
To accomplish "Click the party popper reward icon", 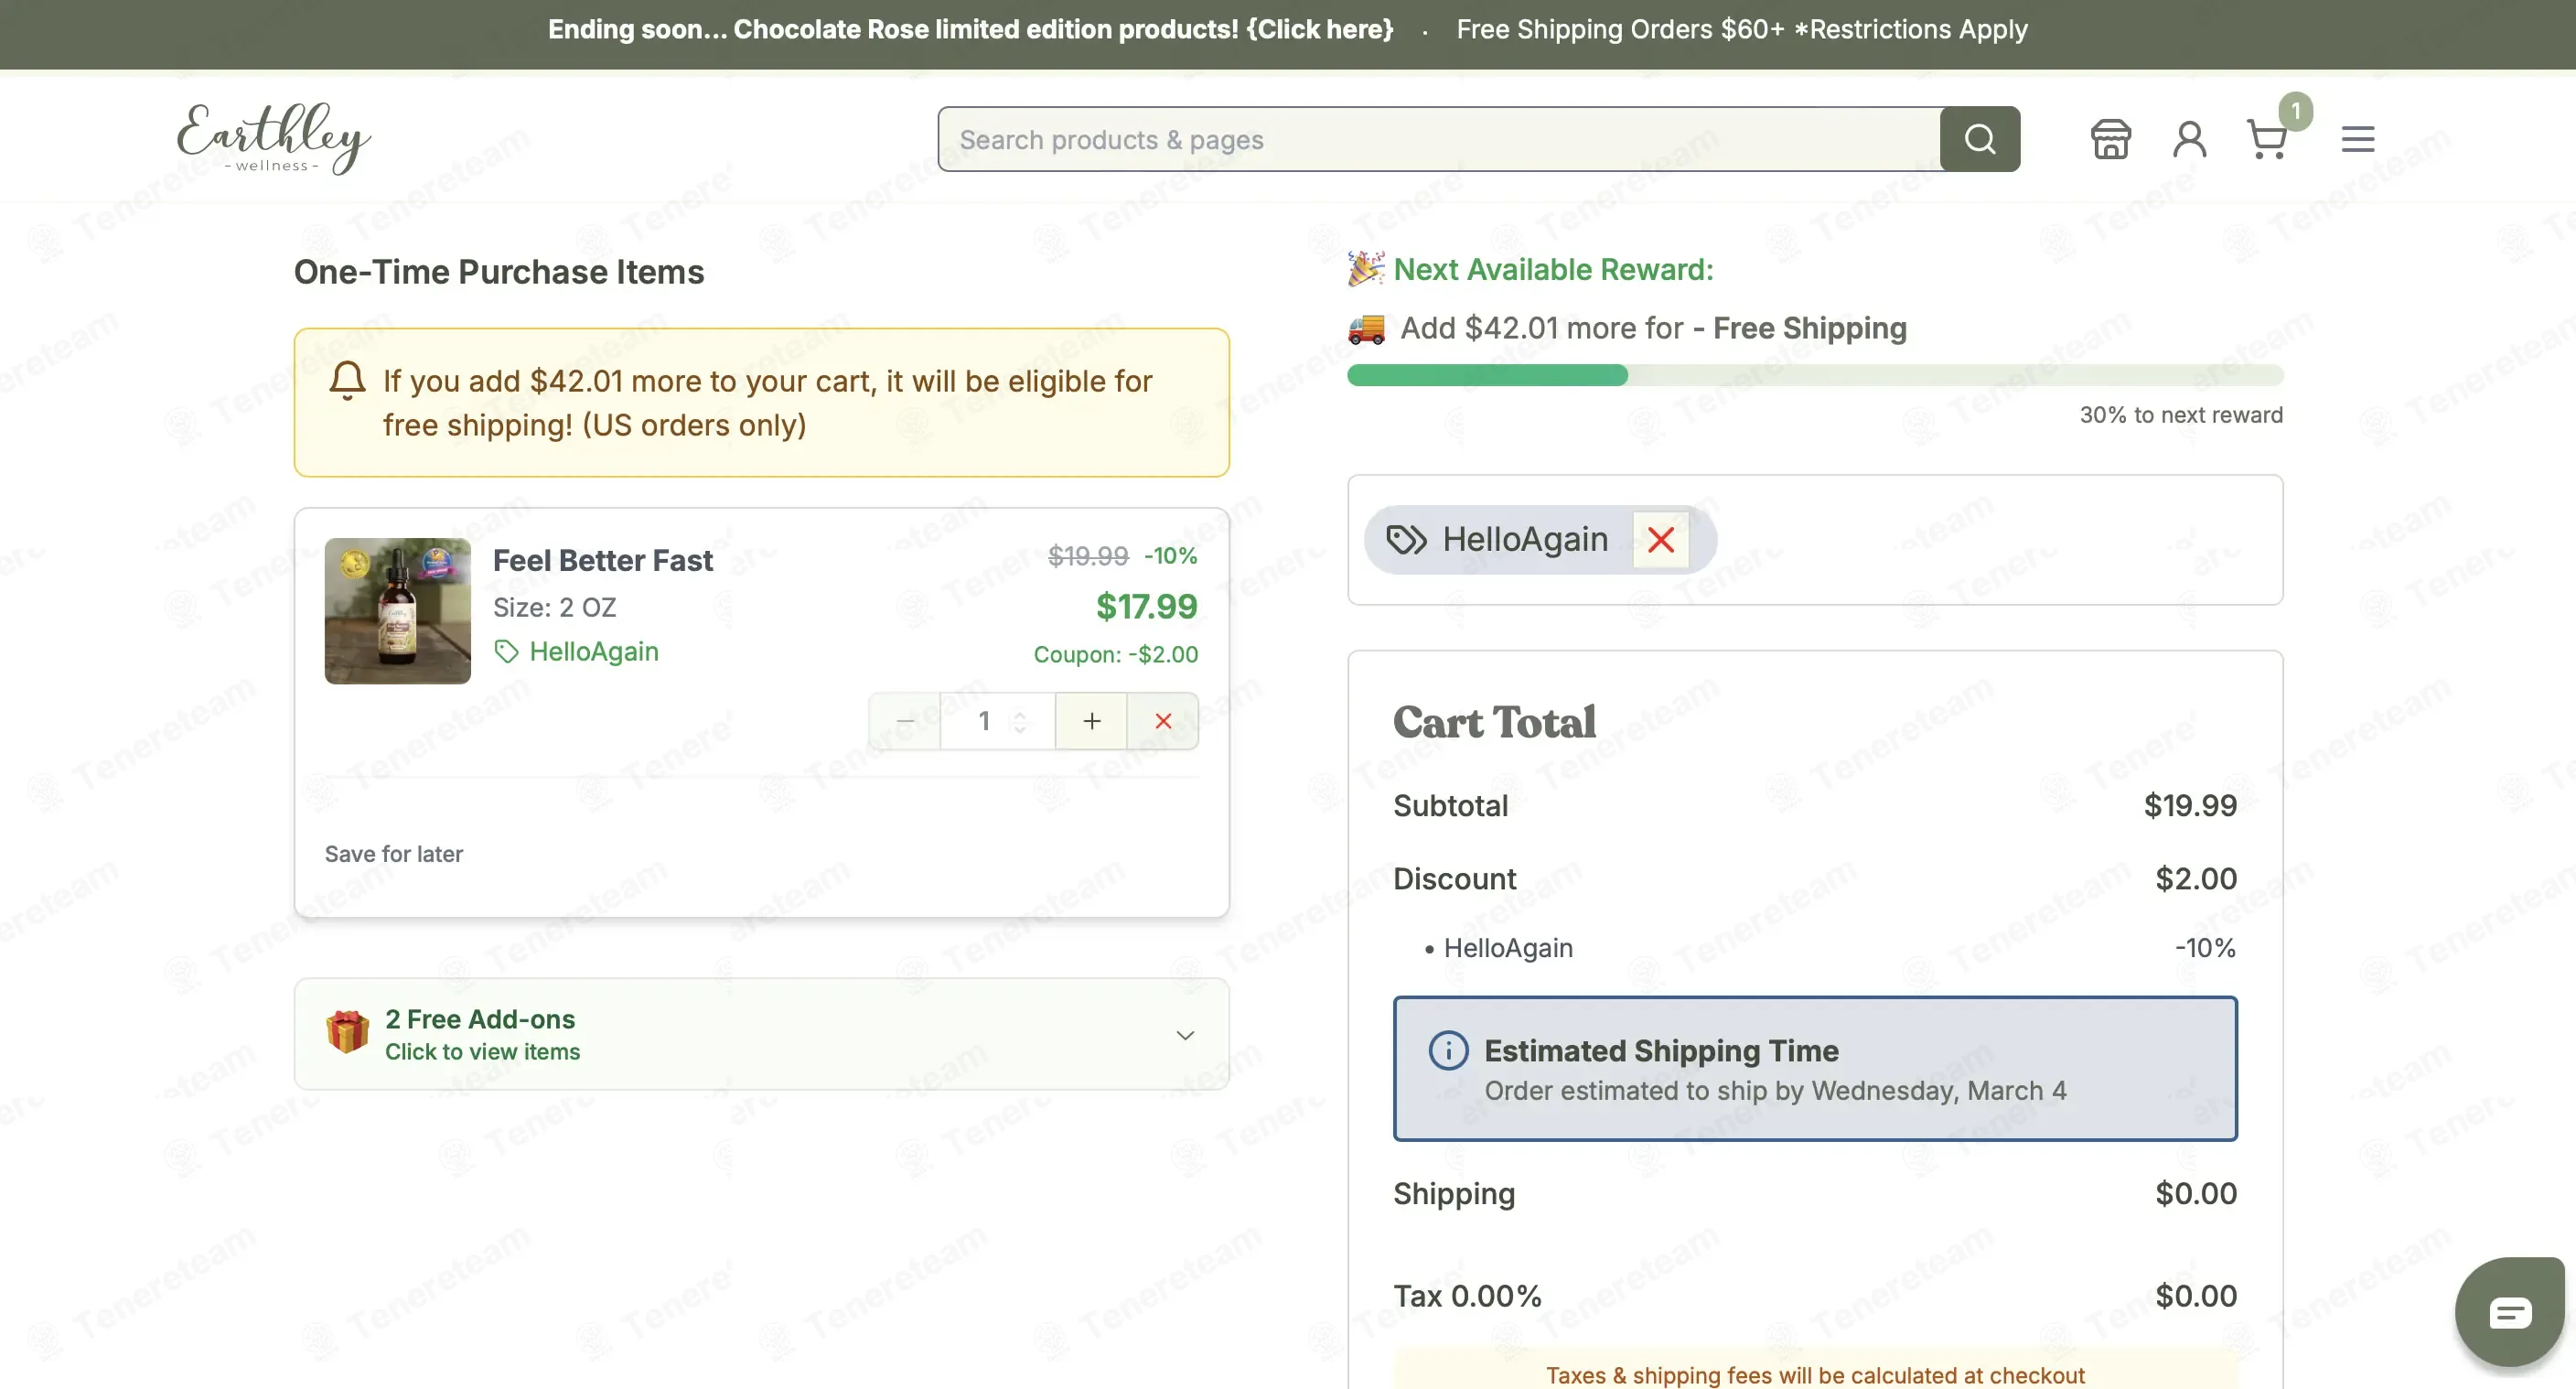I will pos(1366,269).
